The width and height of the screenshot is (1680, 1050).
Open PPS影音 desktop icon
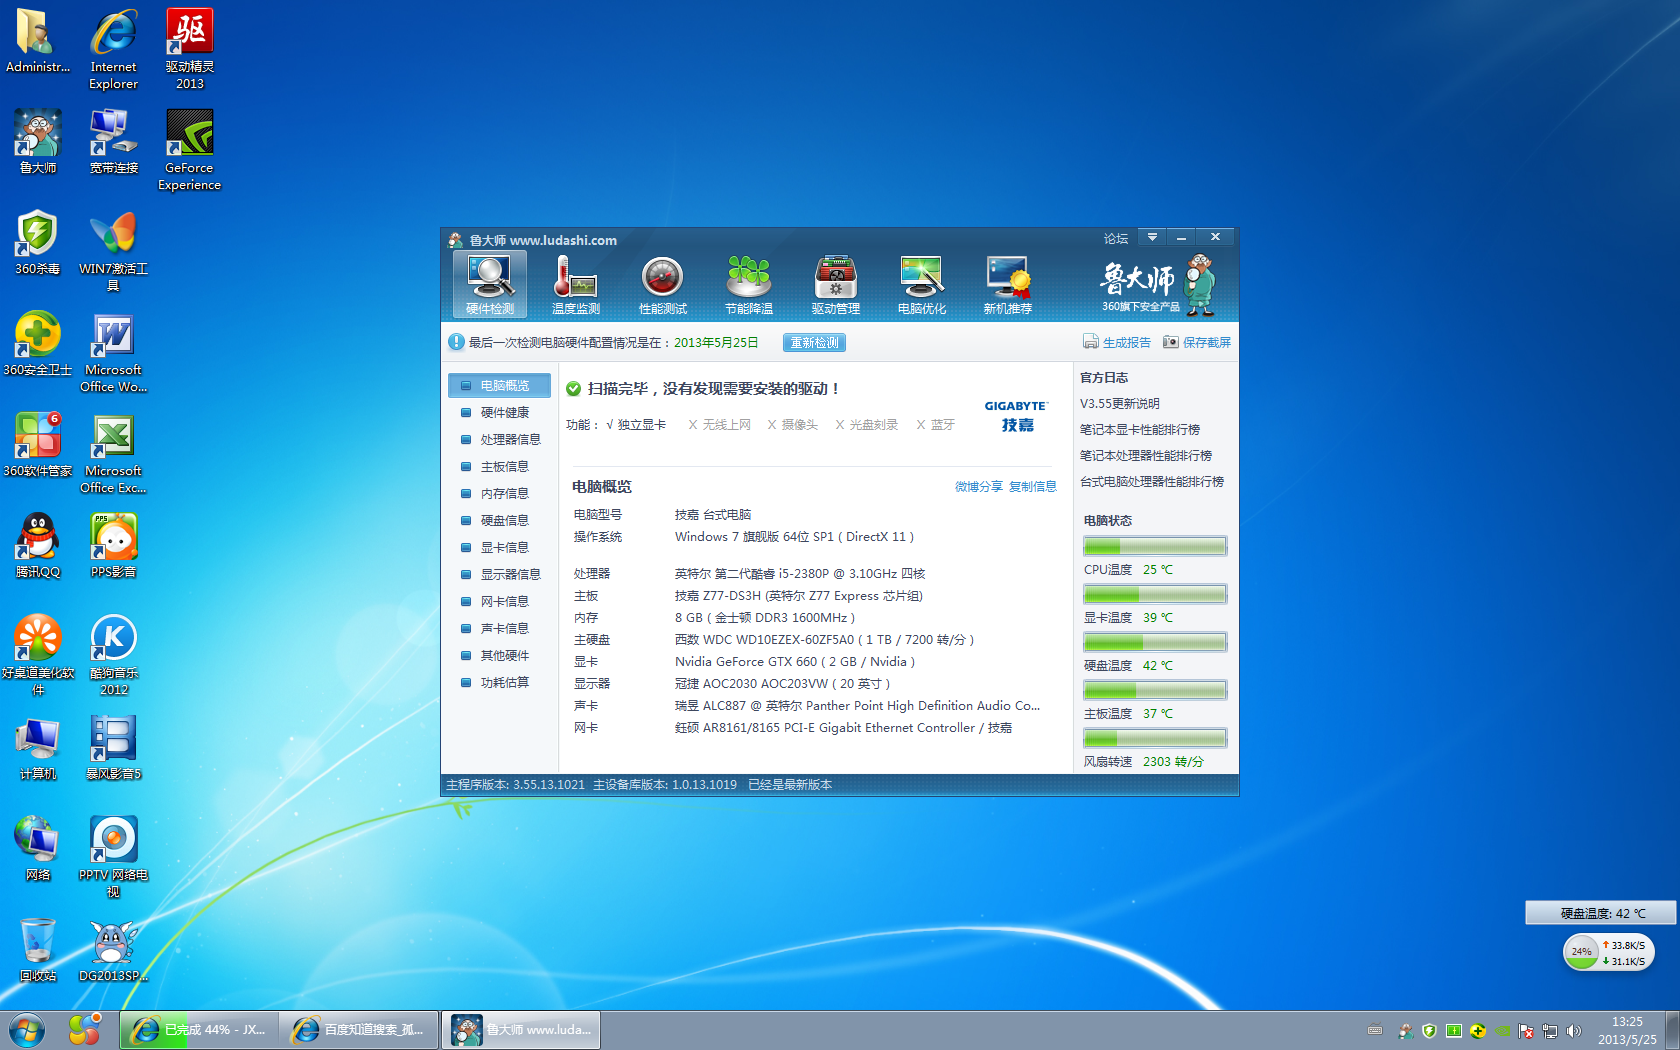click(114, 546)
